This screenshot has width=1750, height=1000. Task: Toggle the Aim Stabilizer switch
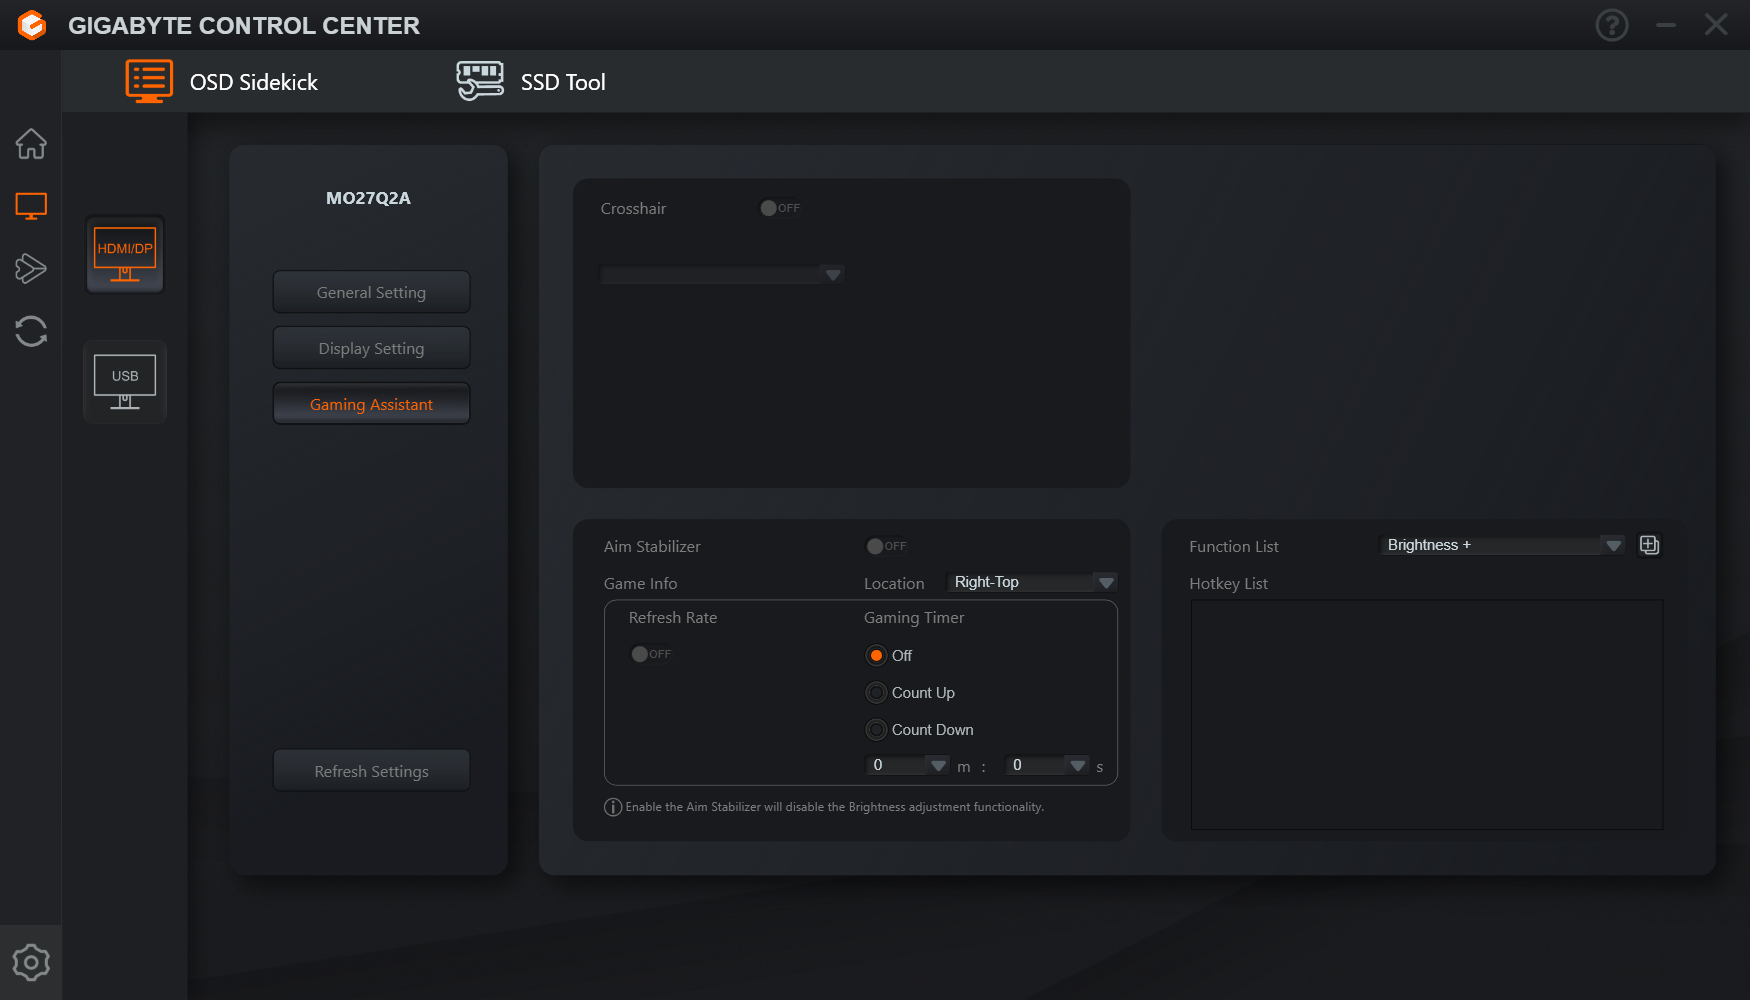coord(887,546)
